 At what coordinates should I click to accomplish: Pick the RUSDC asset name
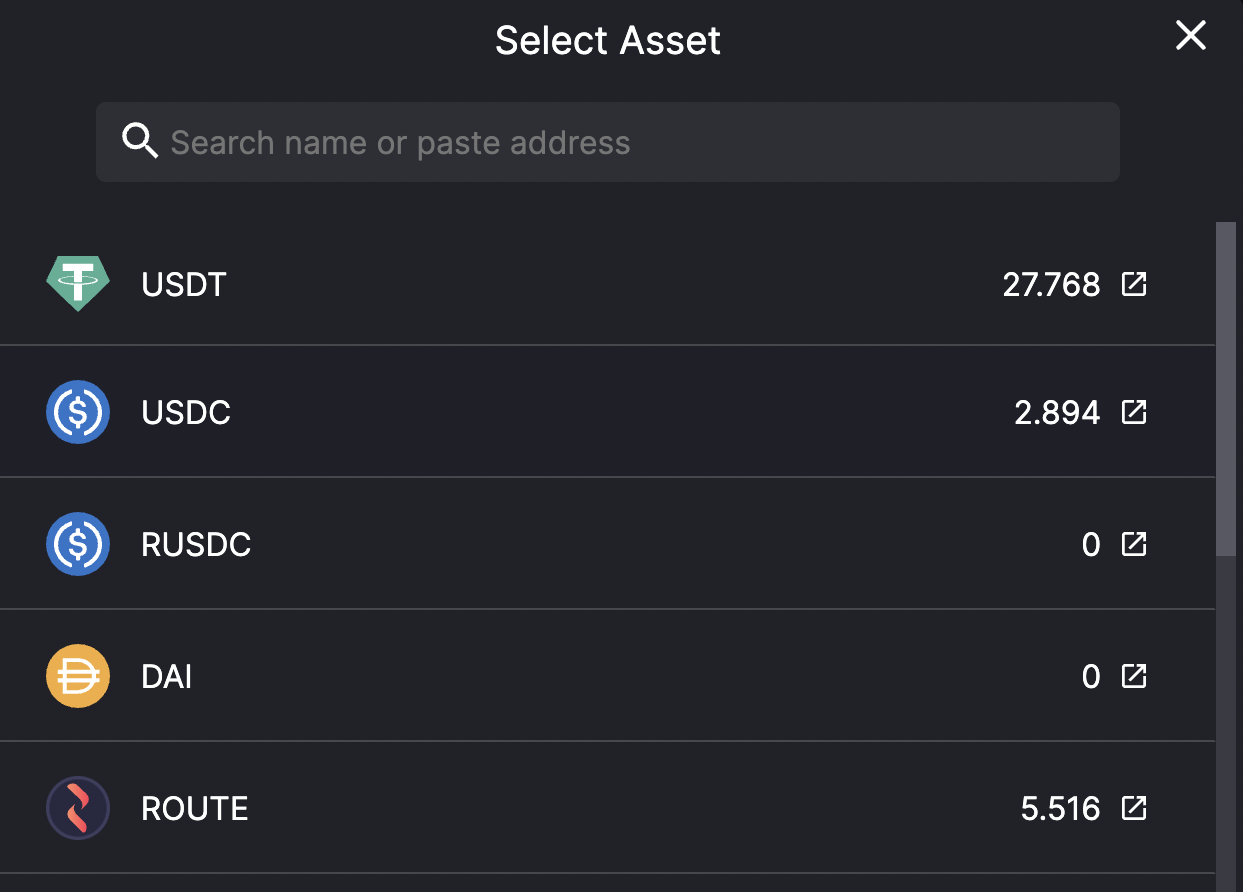pos(196,545)
